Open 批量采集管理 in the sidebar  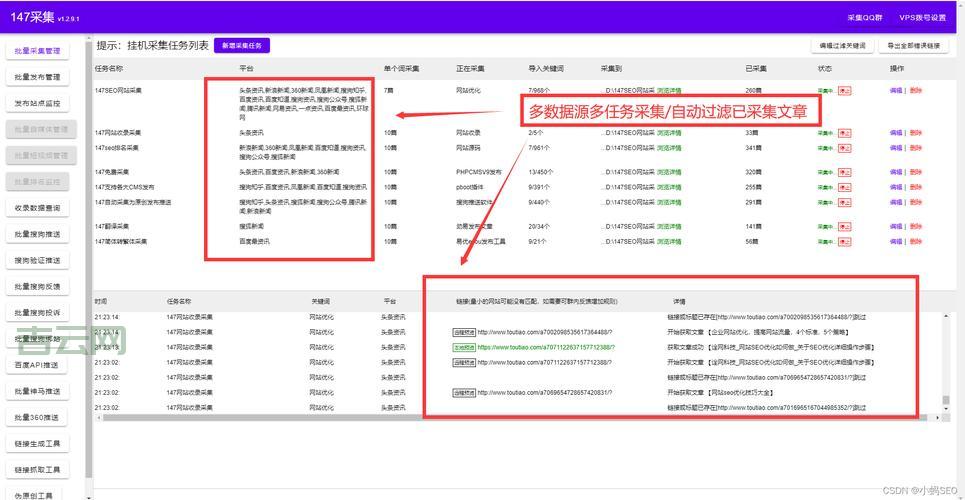pyautogui.click(x=38, y=51)
